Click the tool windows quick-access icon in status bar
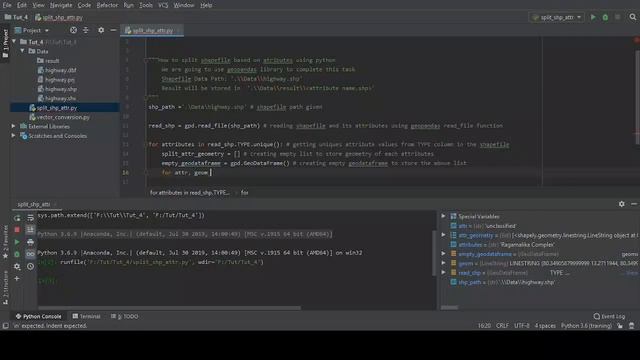 (x=5, y=326)
